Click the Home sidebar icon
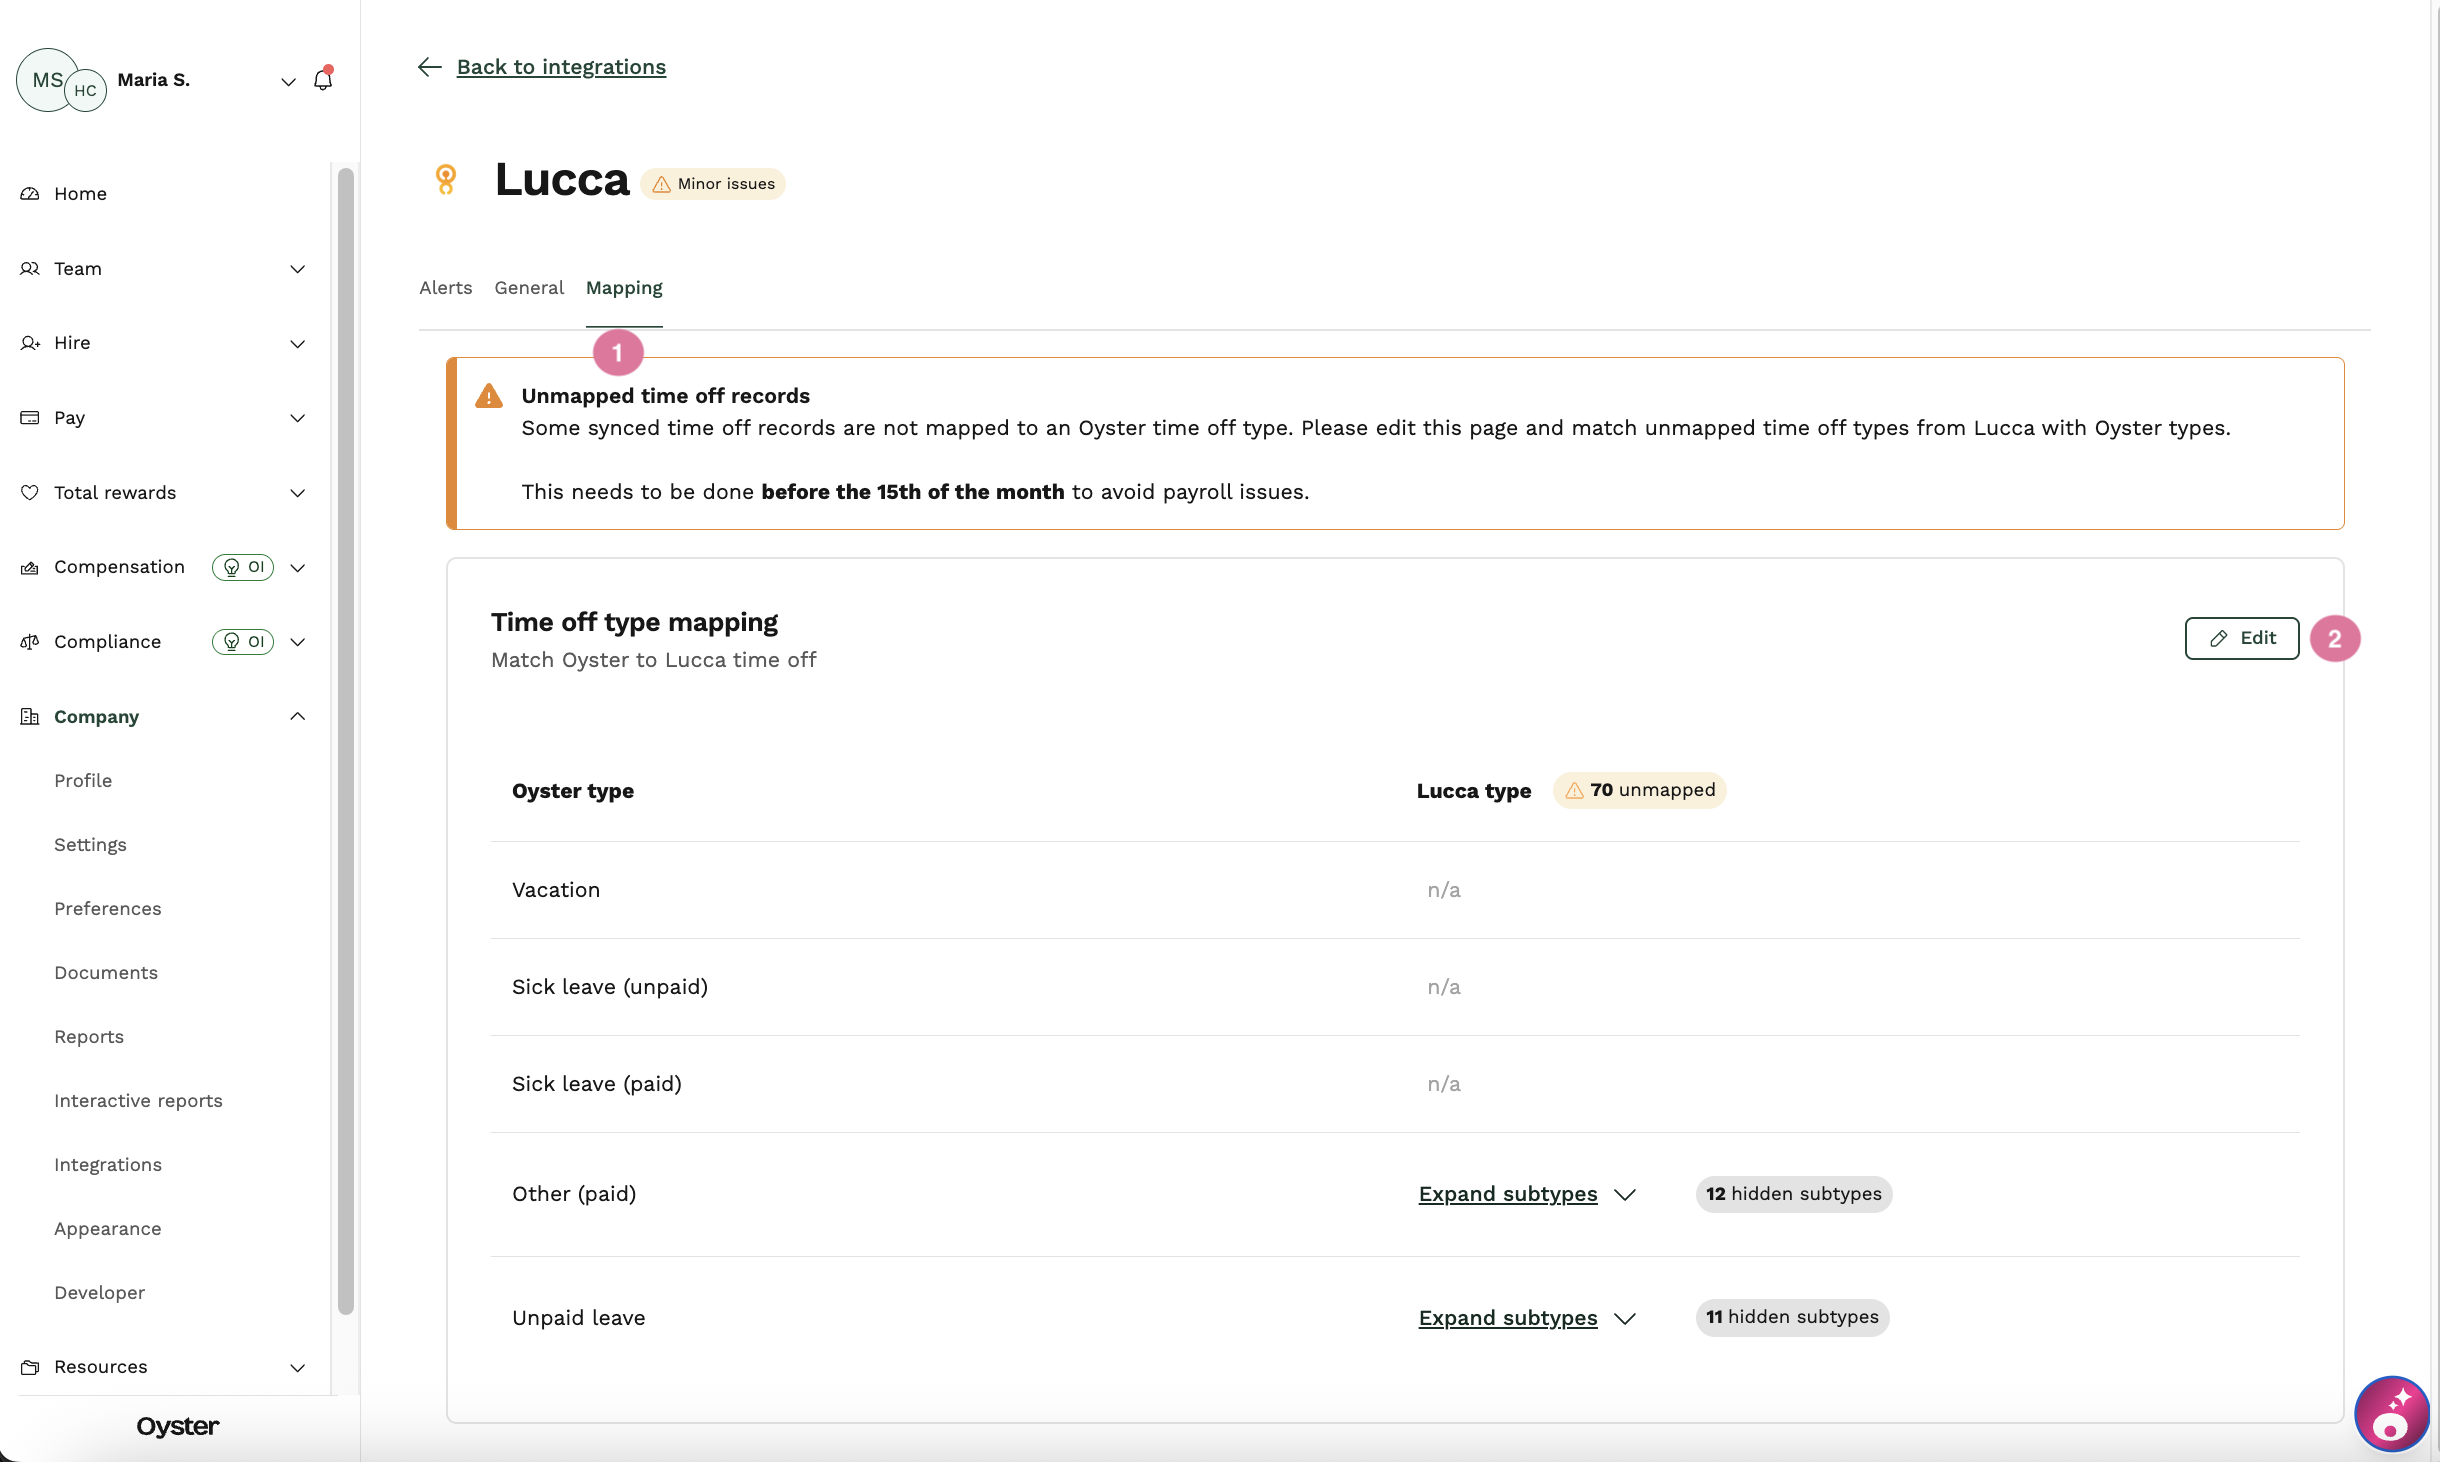The image size is (2440, 1462). pos(30,194)
